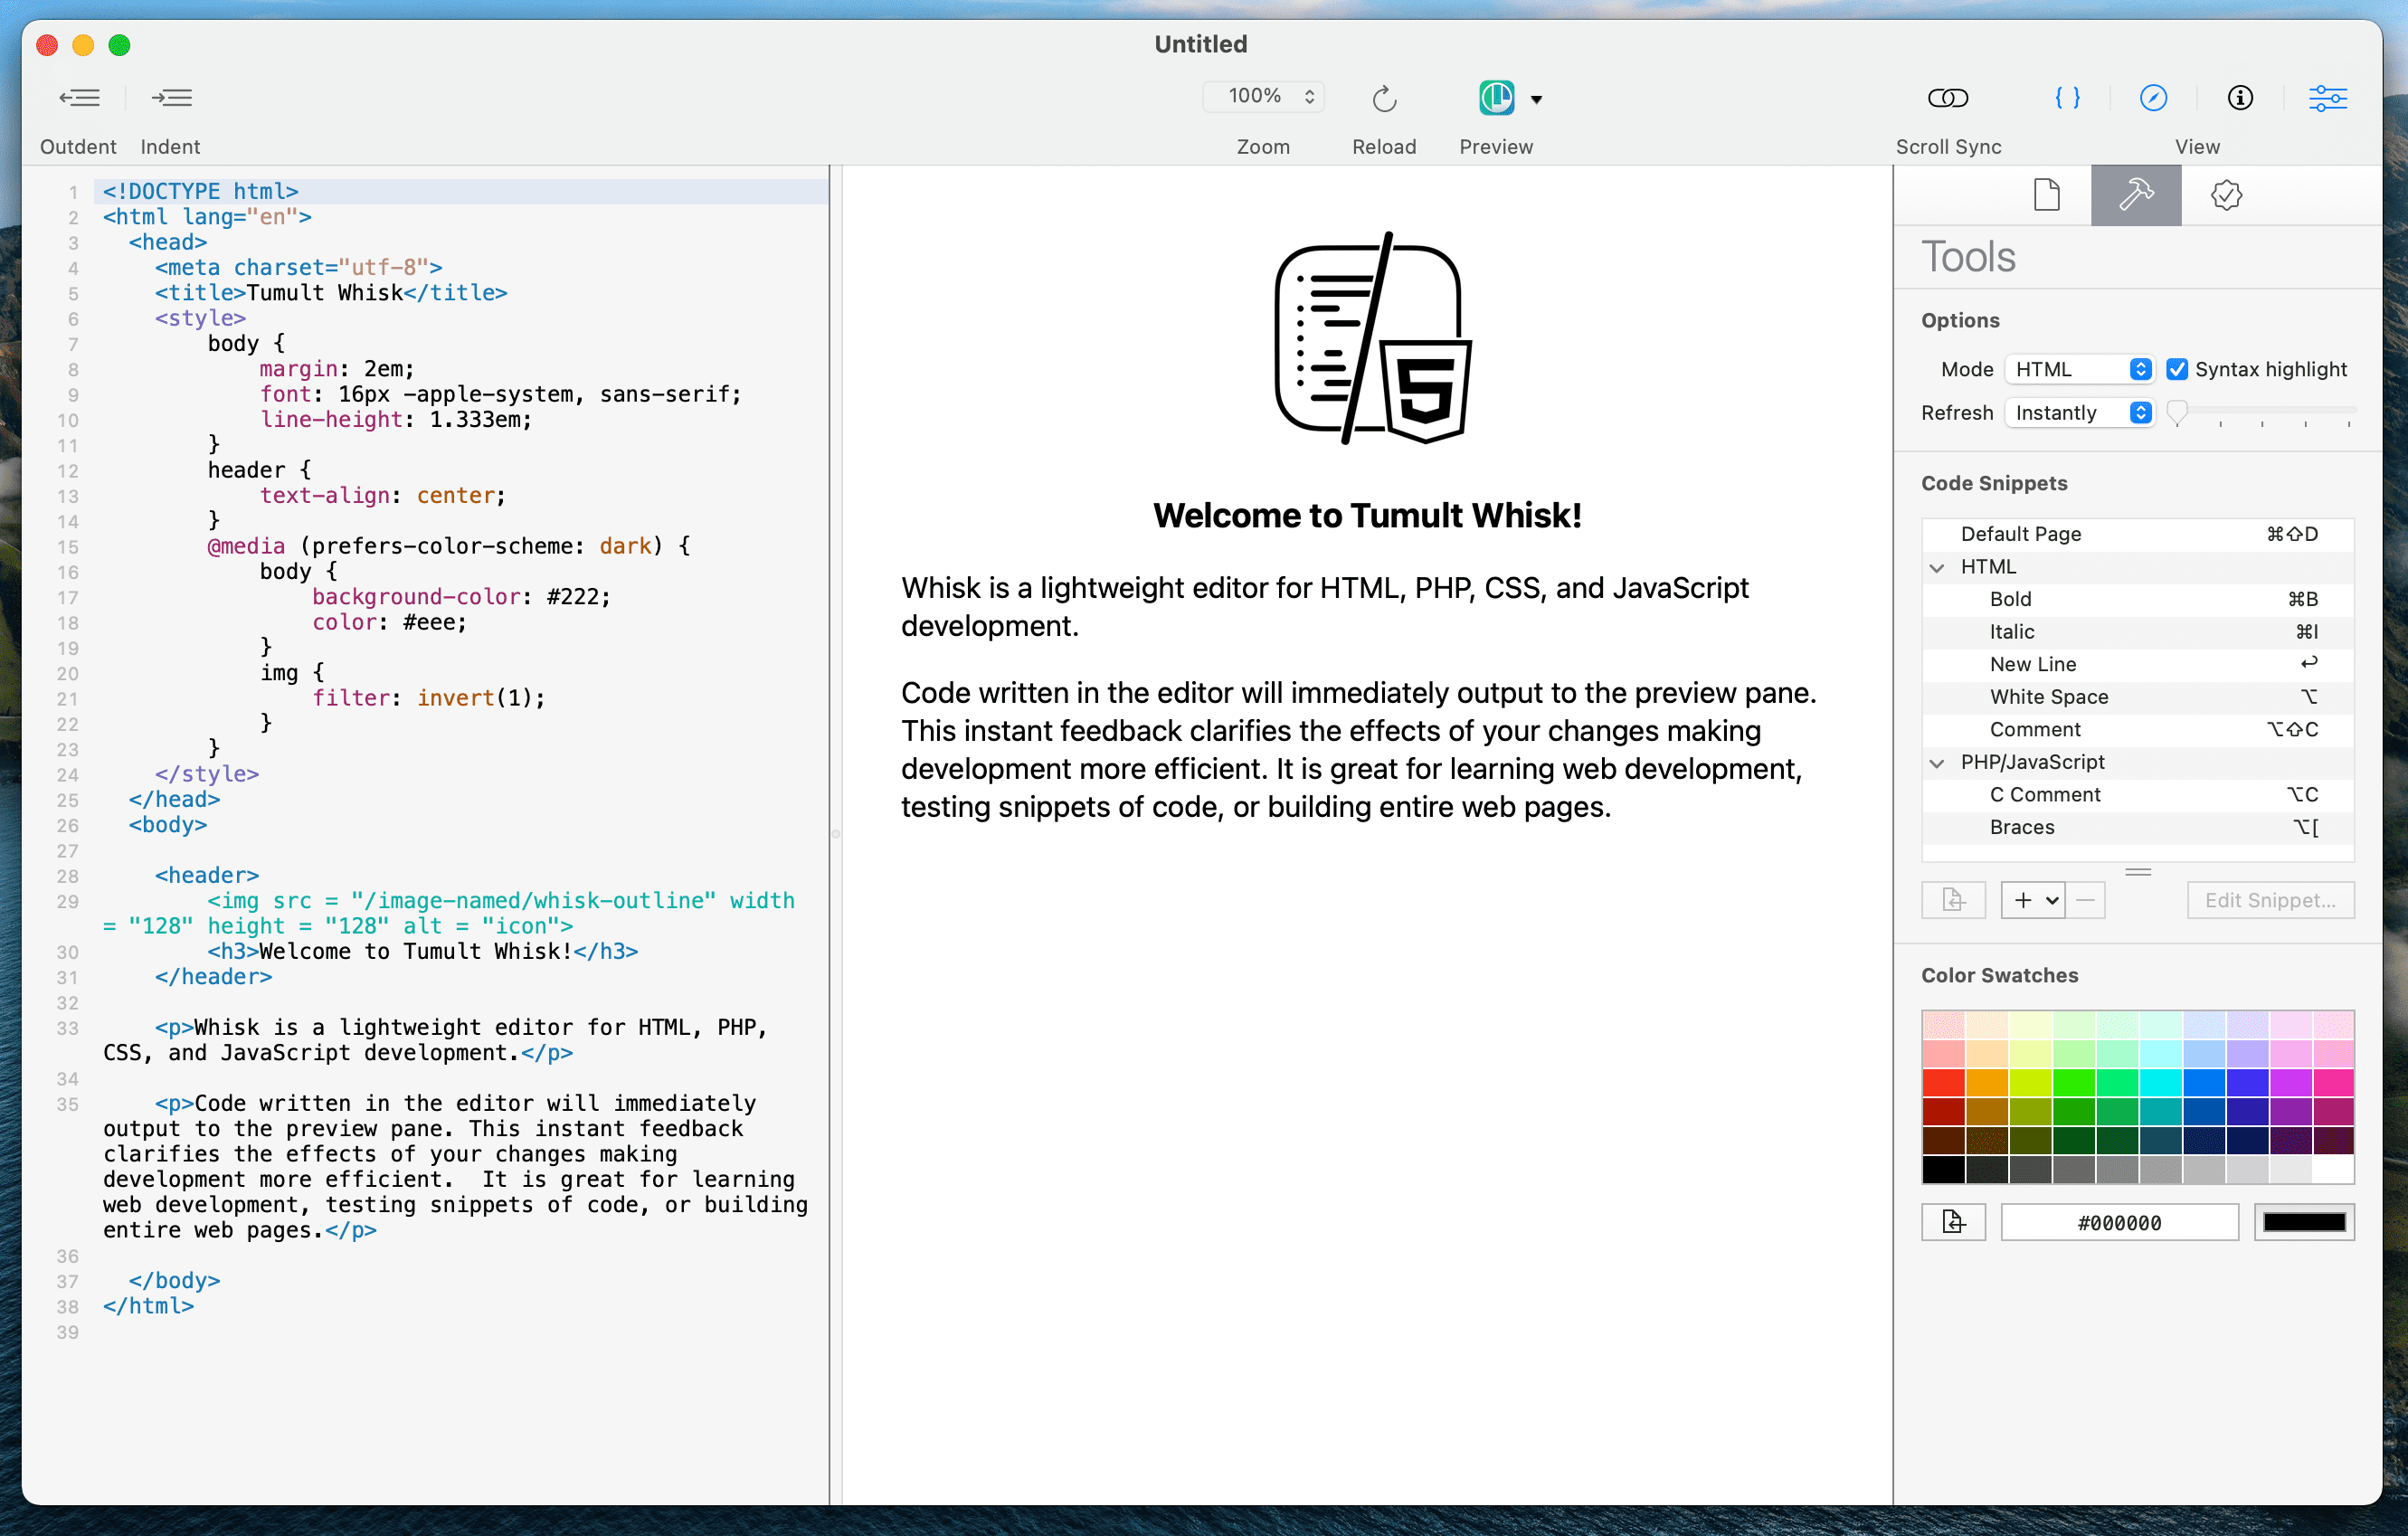Image resolution: width=2408 pixels, height=1536 pixels.
Task: Select the Bold snippet
Action: click(2137, 599)
